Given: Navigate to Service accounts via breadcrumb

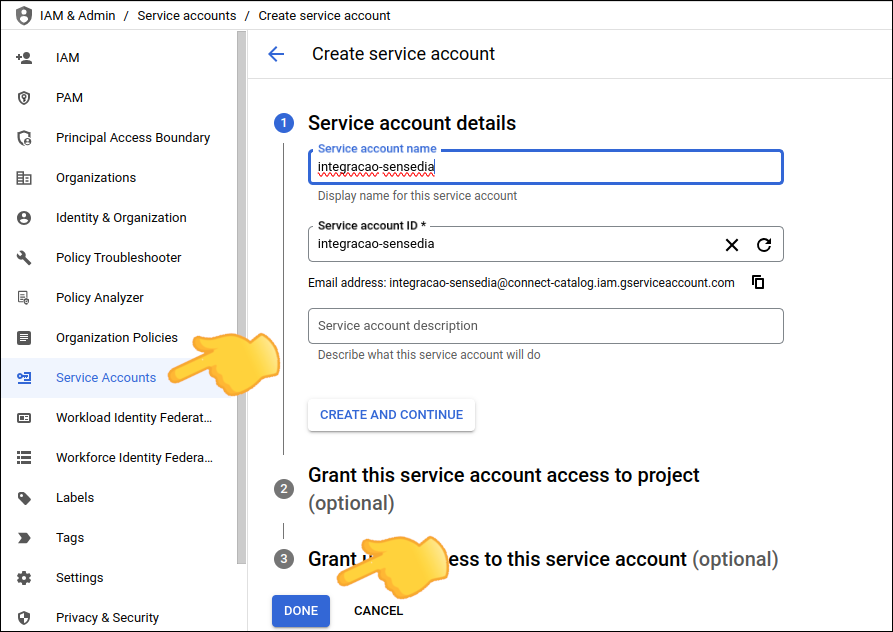Looking at the screenshot, I should 186,15.
